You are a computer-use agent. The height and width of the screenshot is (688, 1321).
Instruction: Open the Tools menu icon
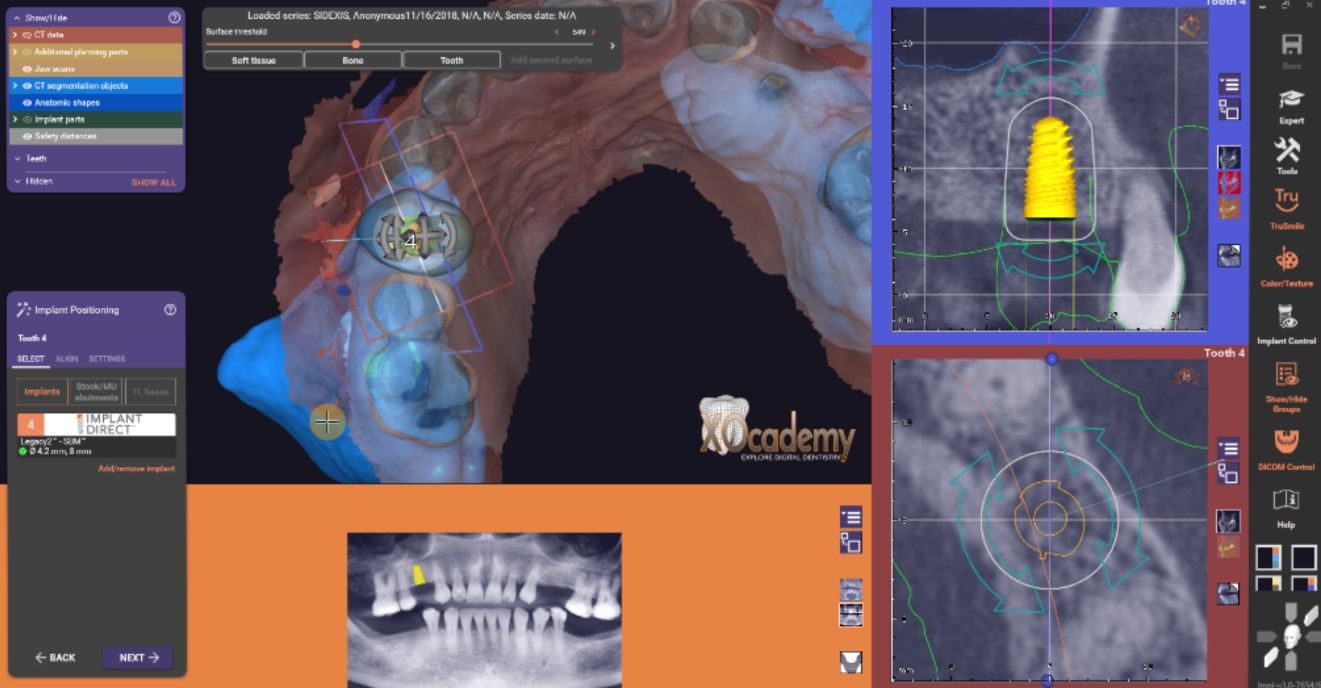click(1286, 152)
